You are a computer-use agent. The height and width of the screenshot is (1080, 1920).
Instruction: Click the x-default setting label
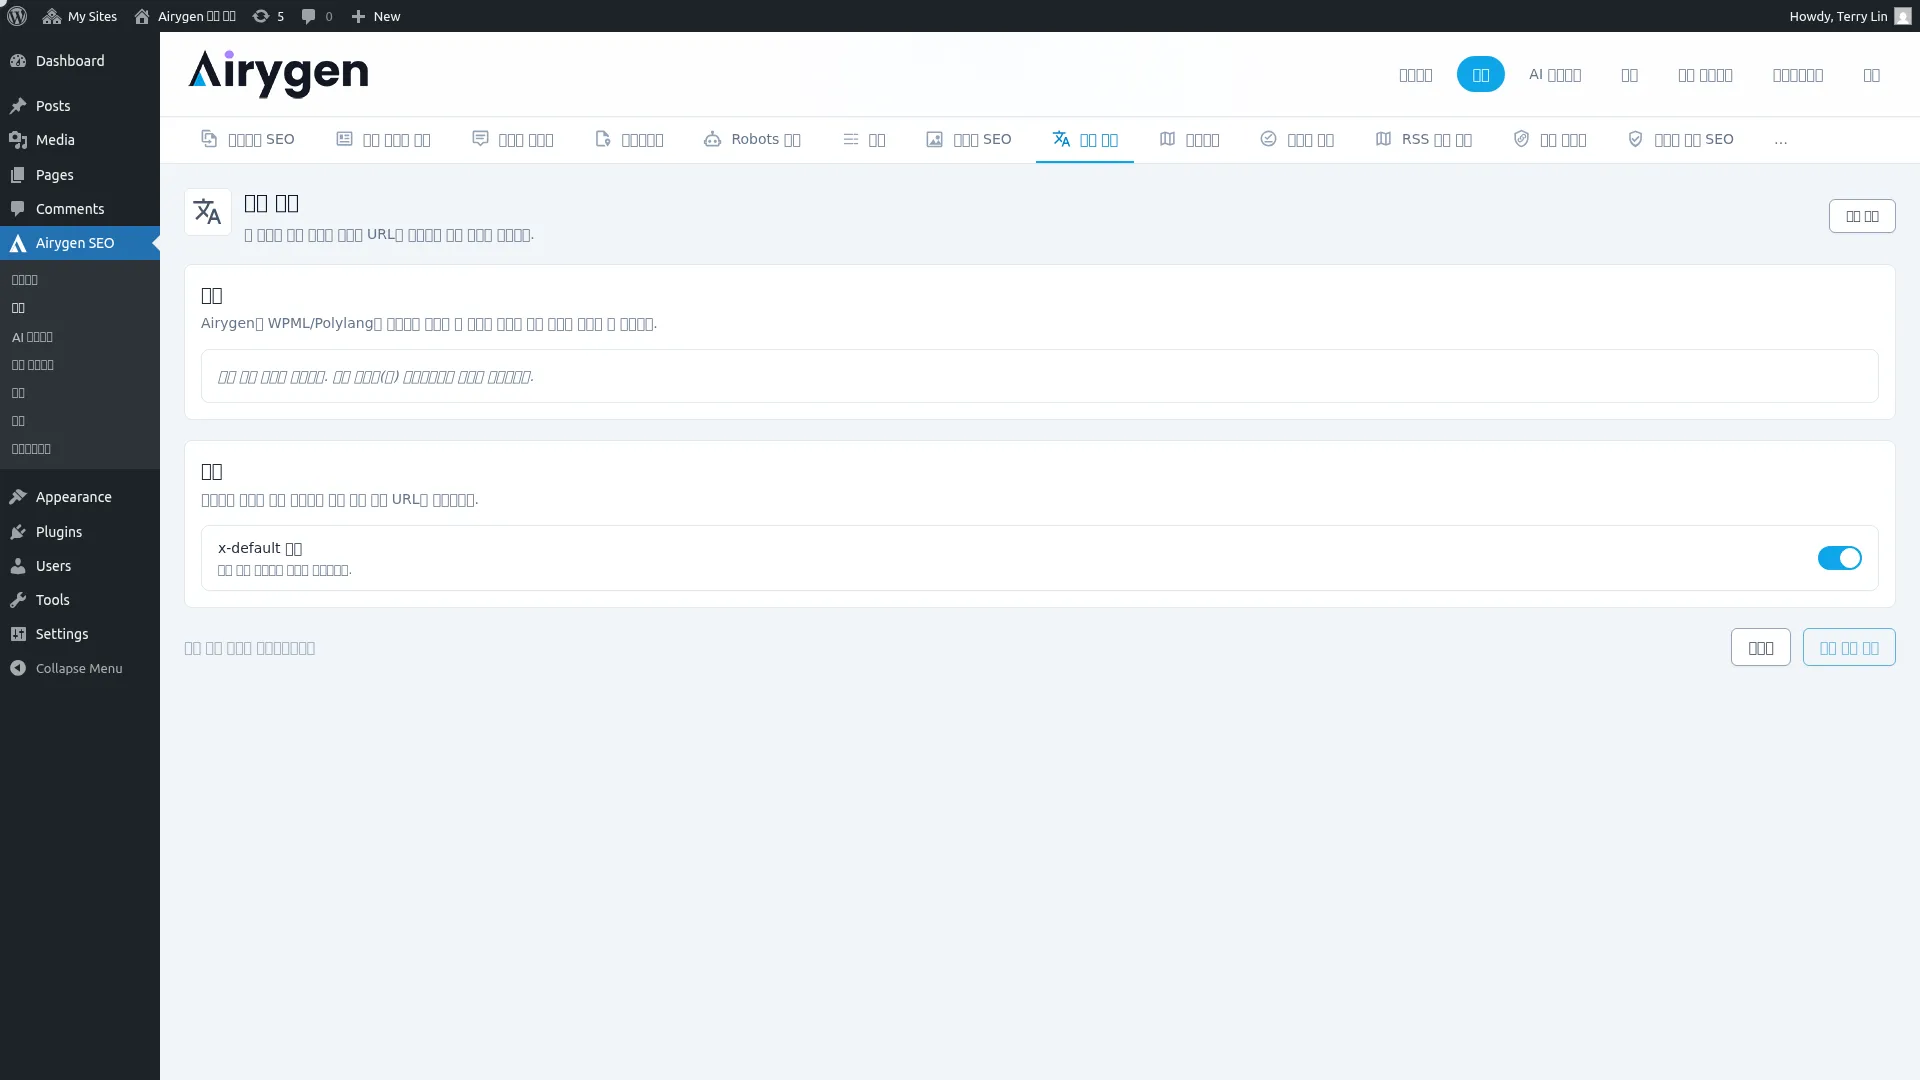point(260,548)
